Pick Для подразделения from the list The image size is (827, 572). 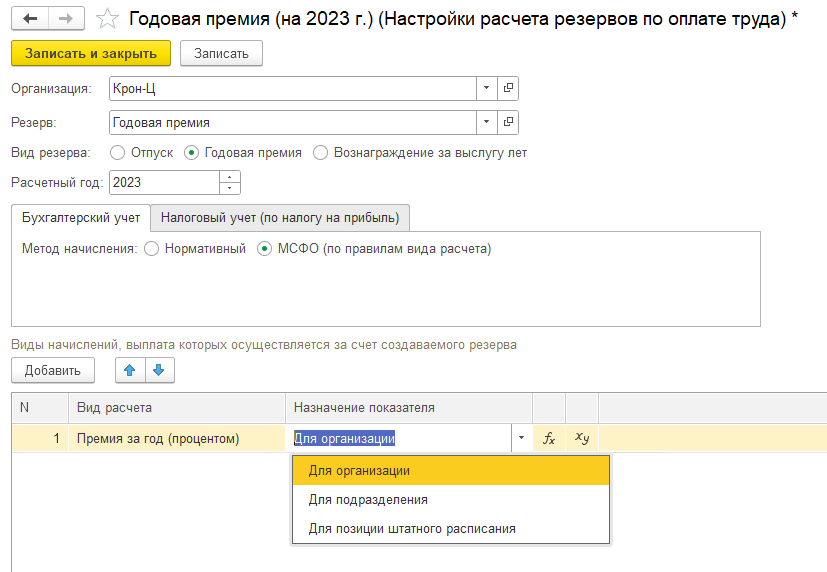(451, 500)
